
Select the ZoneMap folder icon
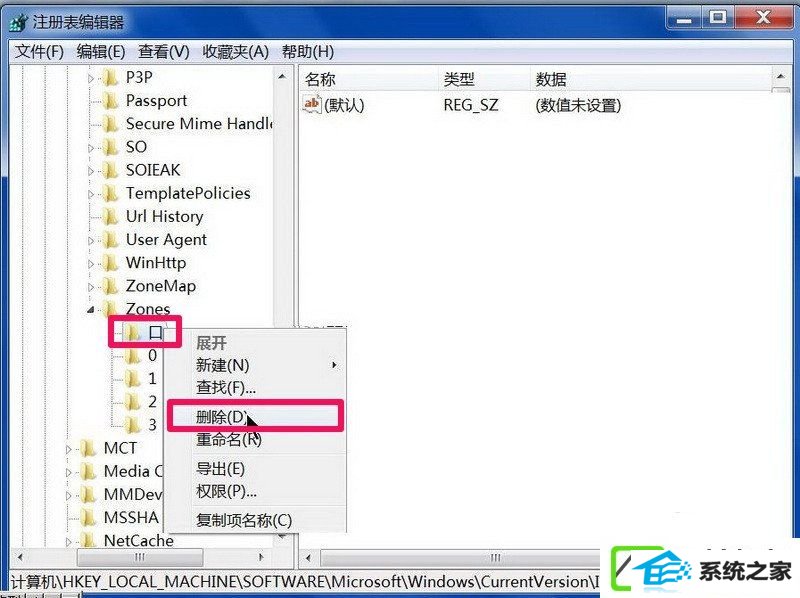pos(110,286)
